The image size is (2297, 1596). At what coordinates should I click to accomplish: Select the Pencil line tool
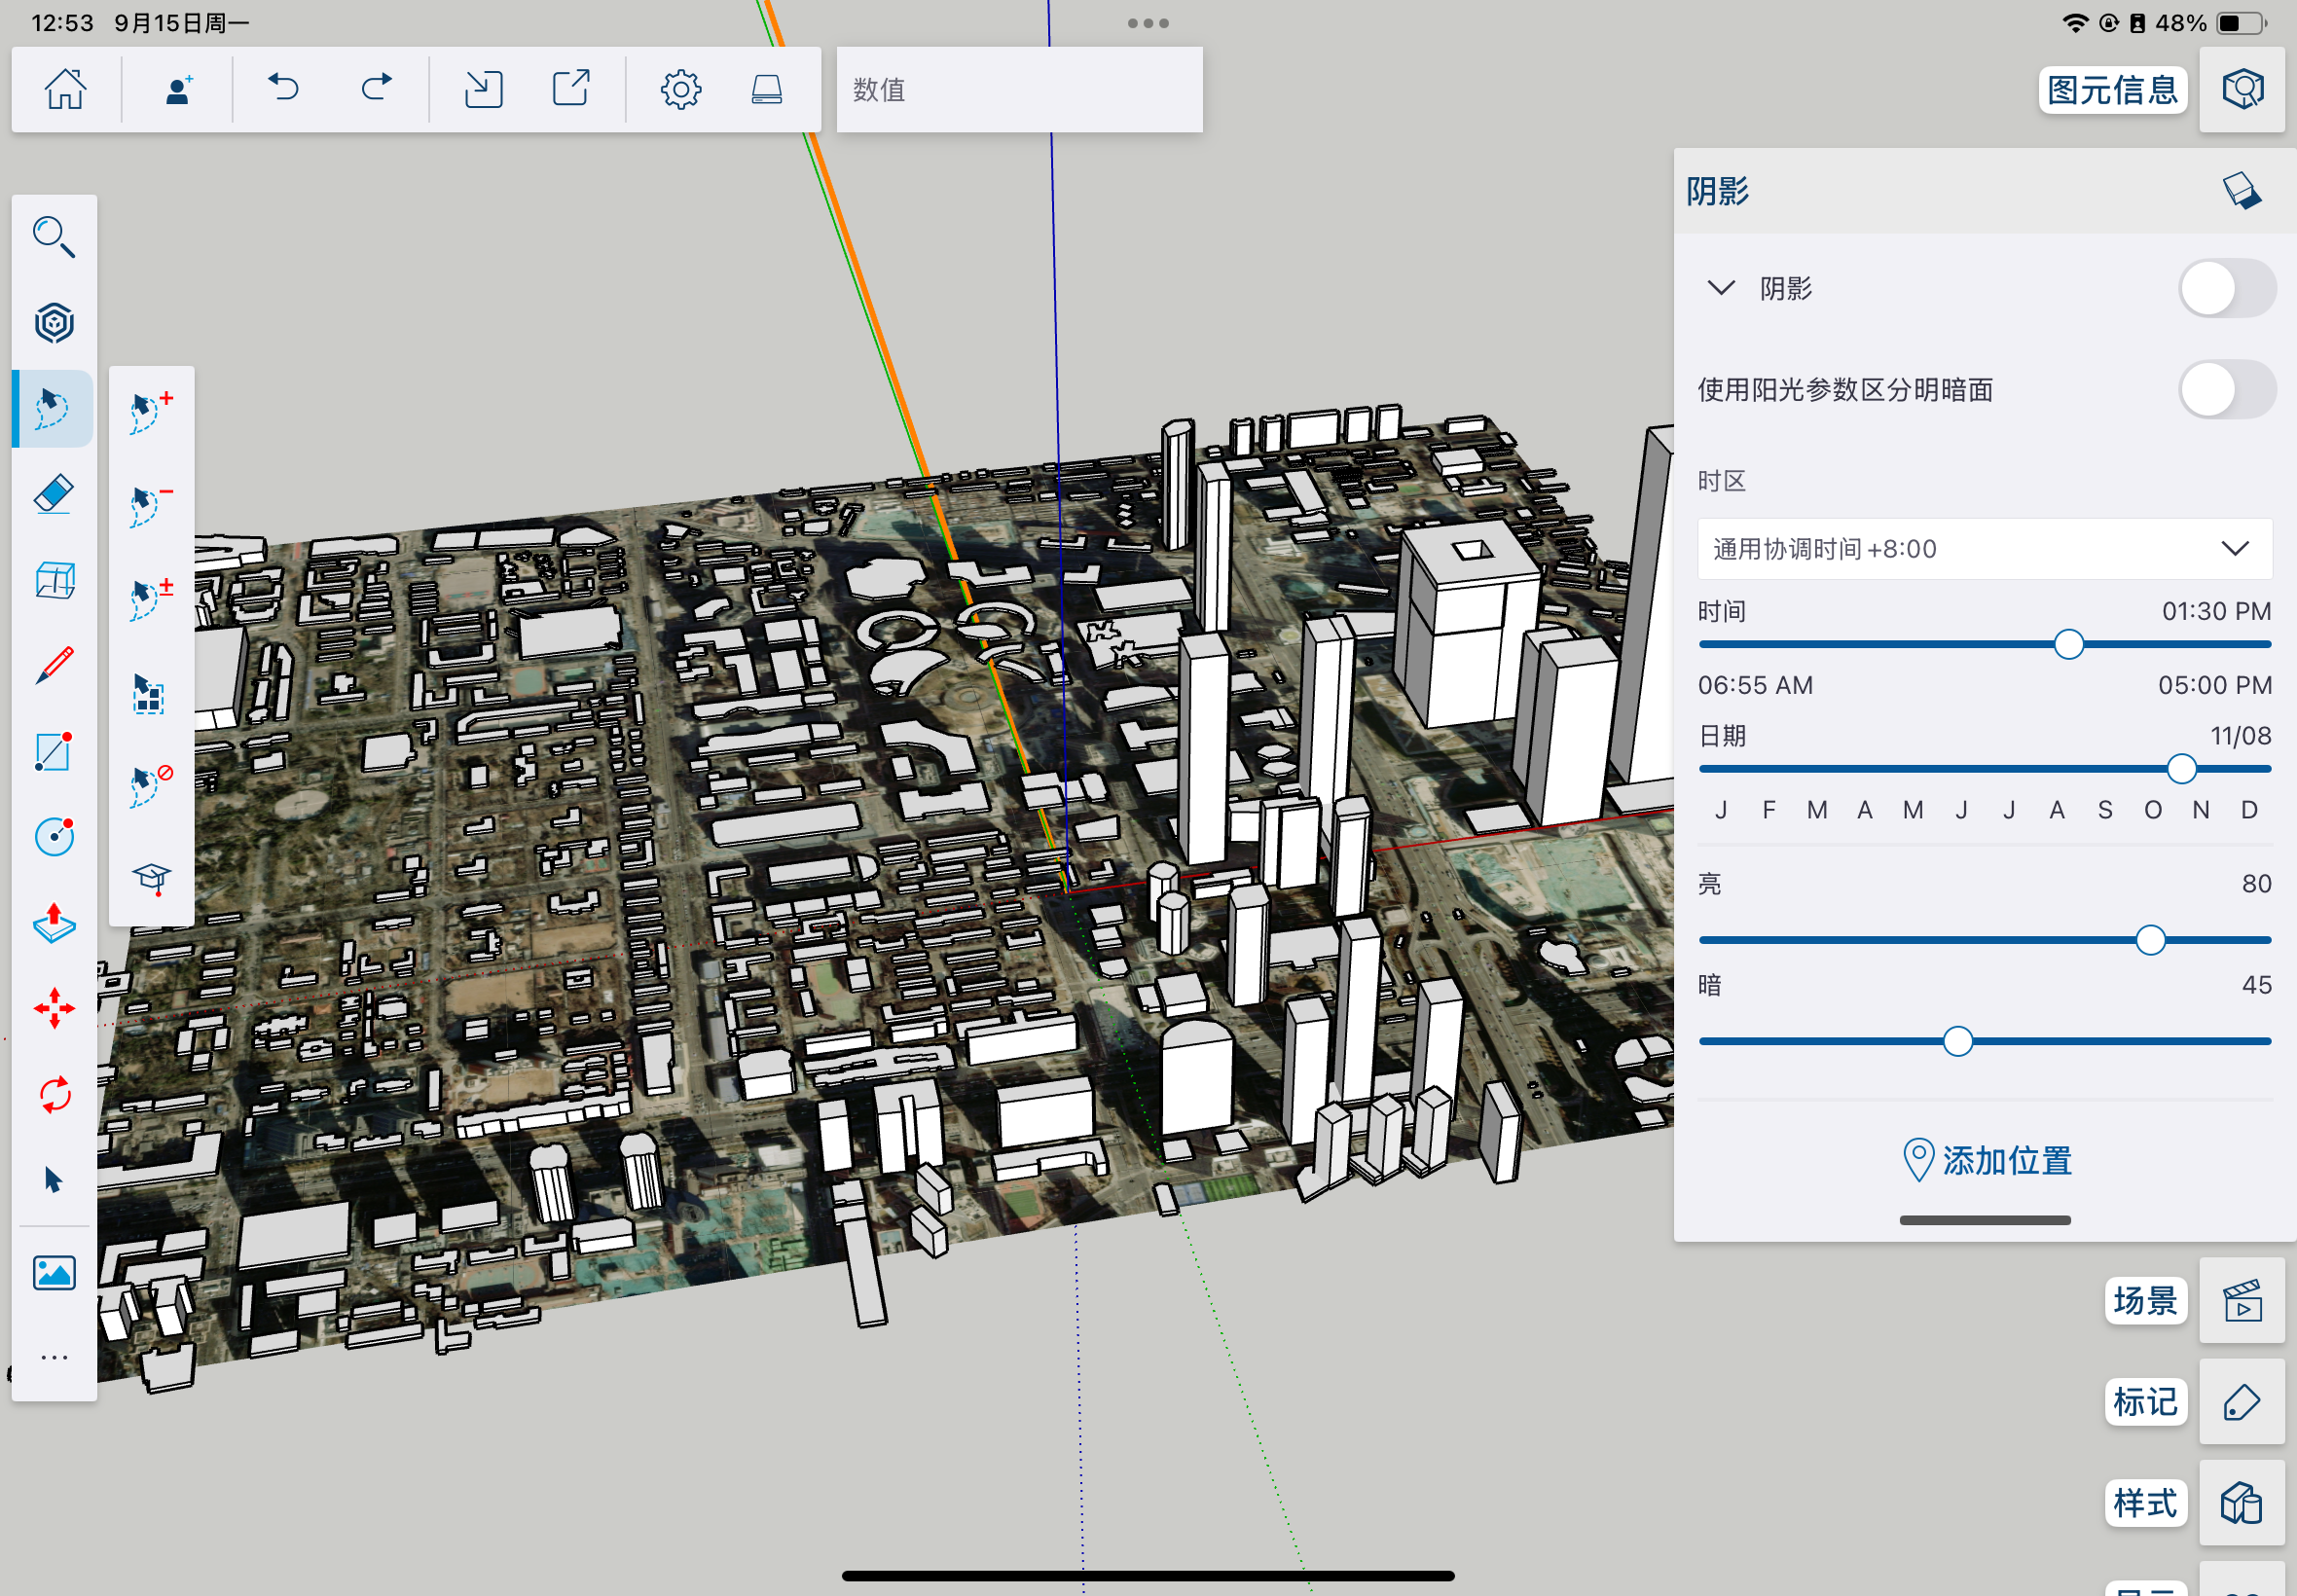pos(54,665)
